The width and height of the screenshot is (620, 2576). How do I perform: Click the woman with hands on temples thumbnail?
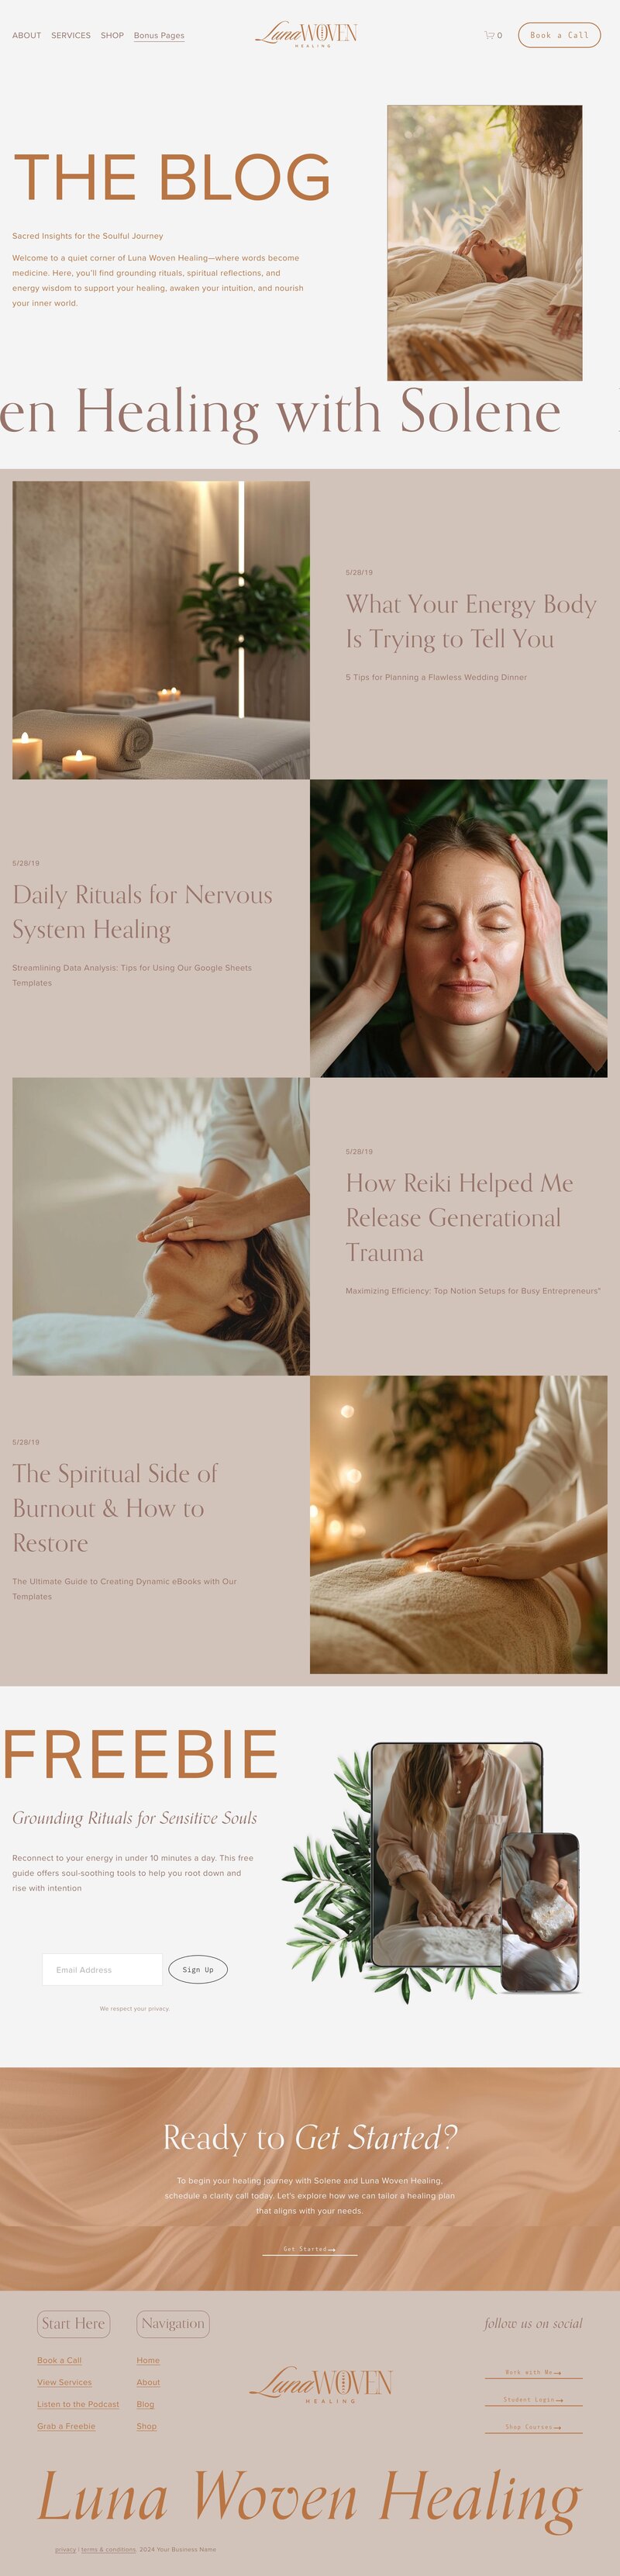click(458, 928)
